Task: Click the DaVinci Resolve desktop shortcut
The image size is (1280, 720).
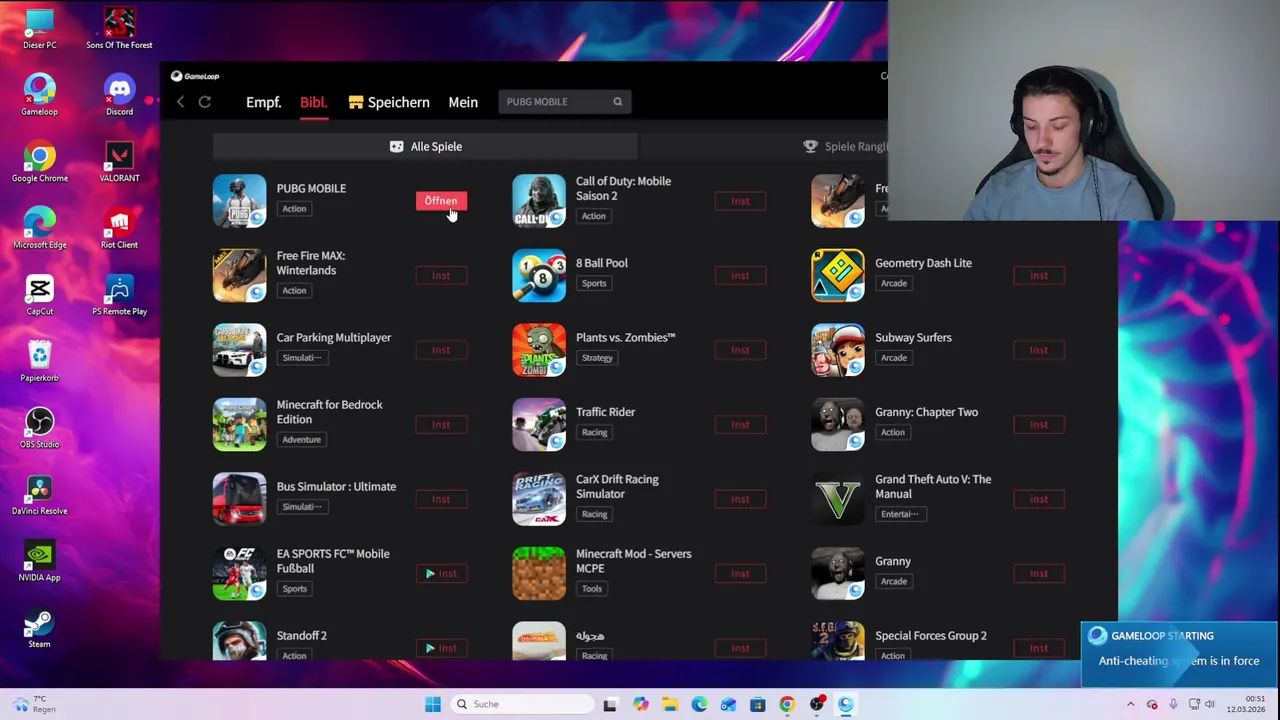Action: pos(39,495)
